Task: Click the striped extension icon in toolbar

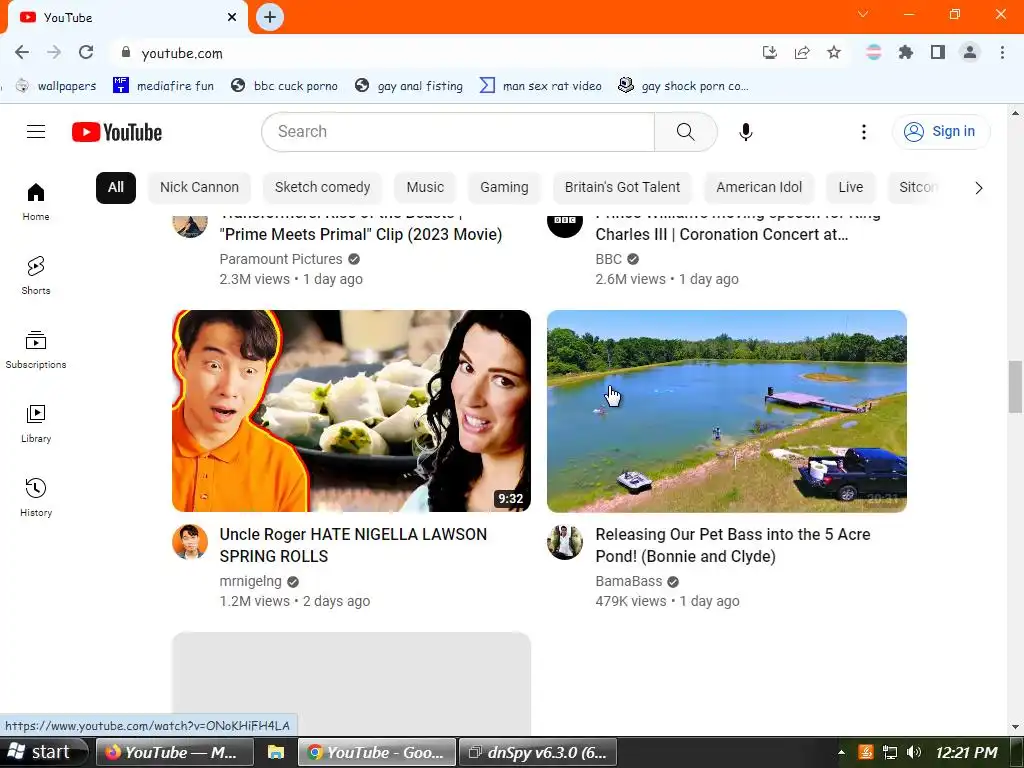Action: point(874,52)
